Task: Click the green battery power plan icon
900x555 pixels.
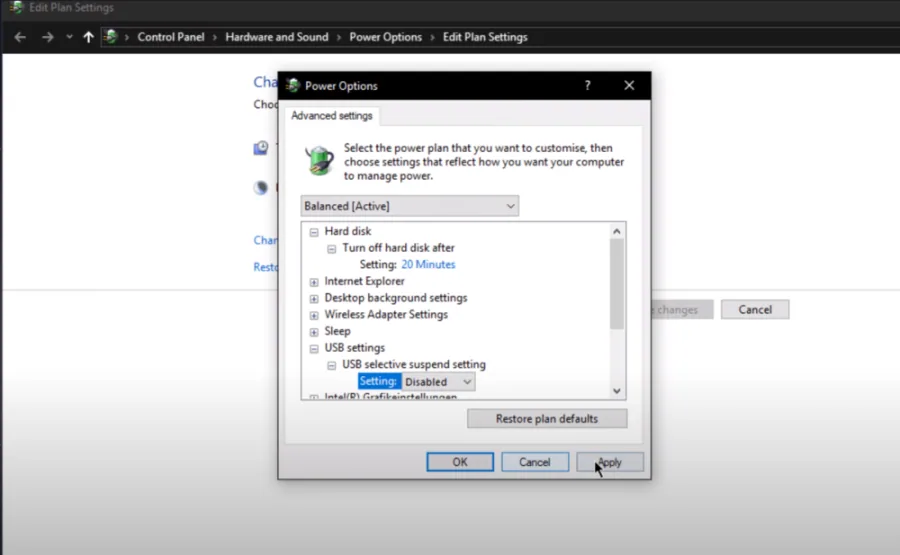Action: tap(319, 160)
